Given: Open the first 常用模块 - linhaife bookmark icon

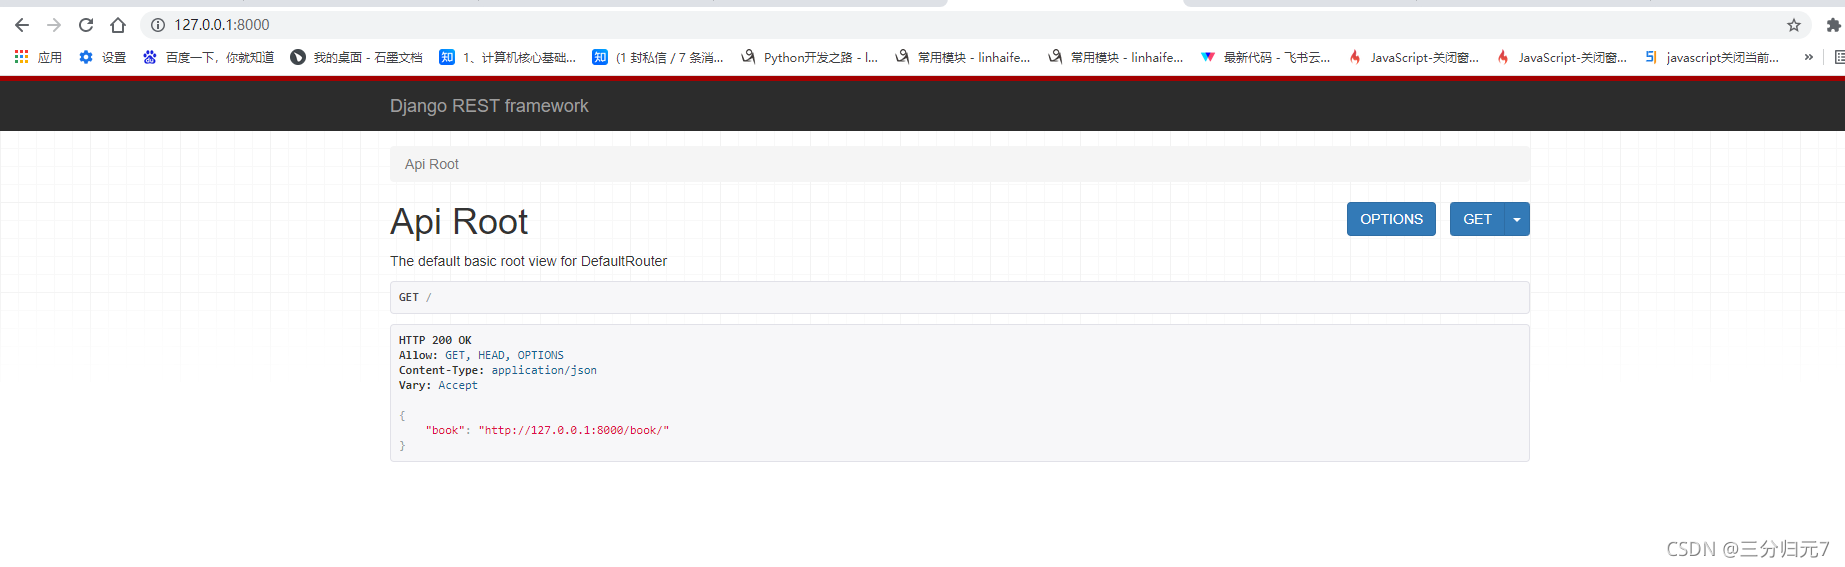Looking at the screenshot, I should coord(902,57).
